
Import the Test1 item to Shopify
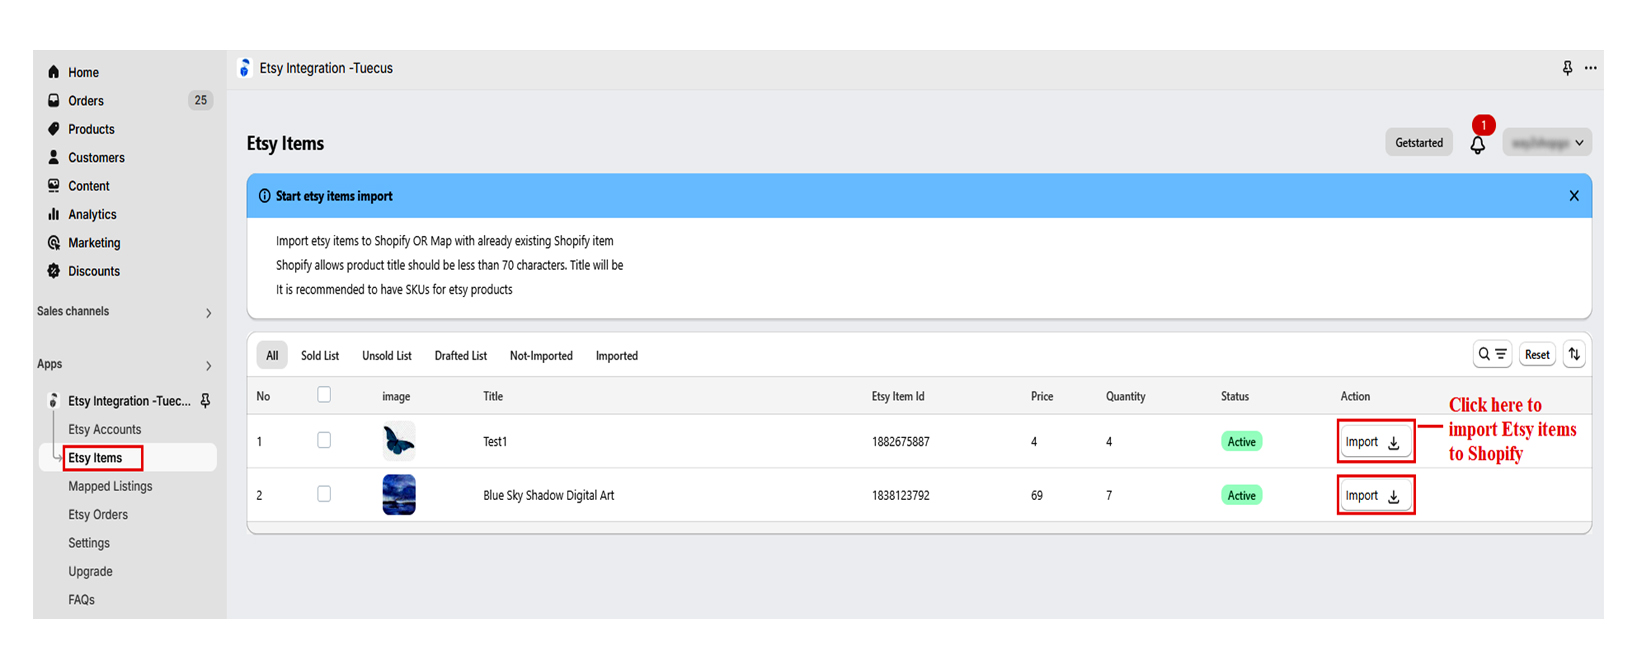(1375, 442)
